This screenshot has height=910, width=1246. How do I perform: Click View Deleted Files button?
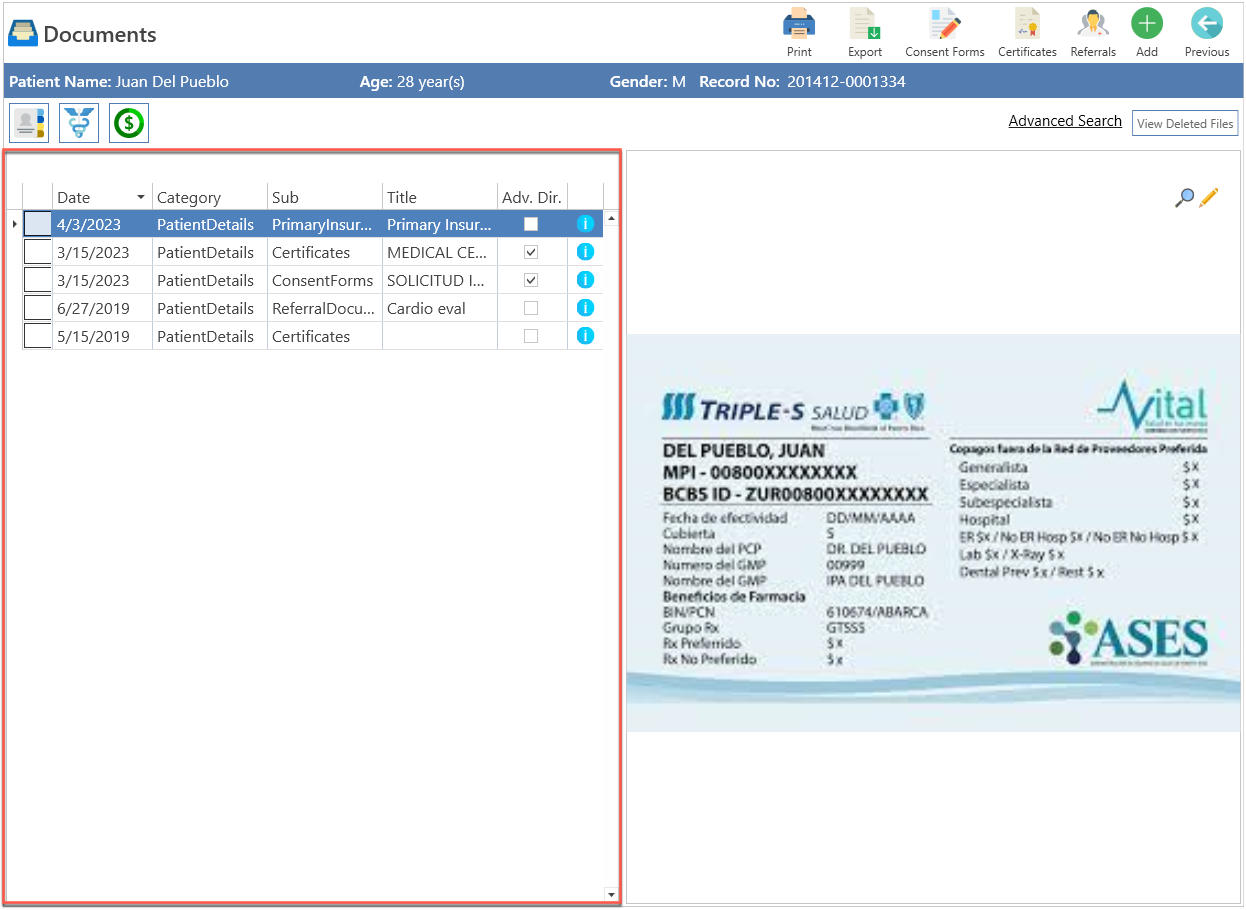click(1185, 123)
